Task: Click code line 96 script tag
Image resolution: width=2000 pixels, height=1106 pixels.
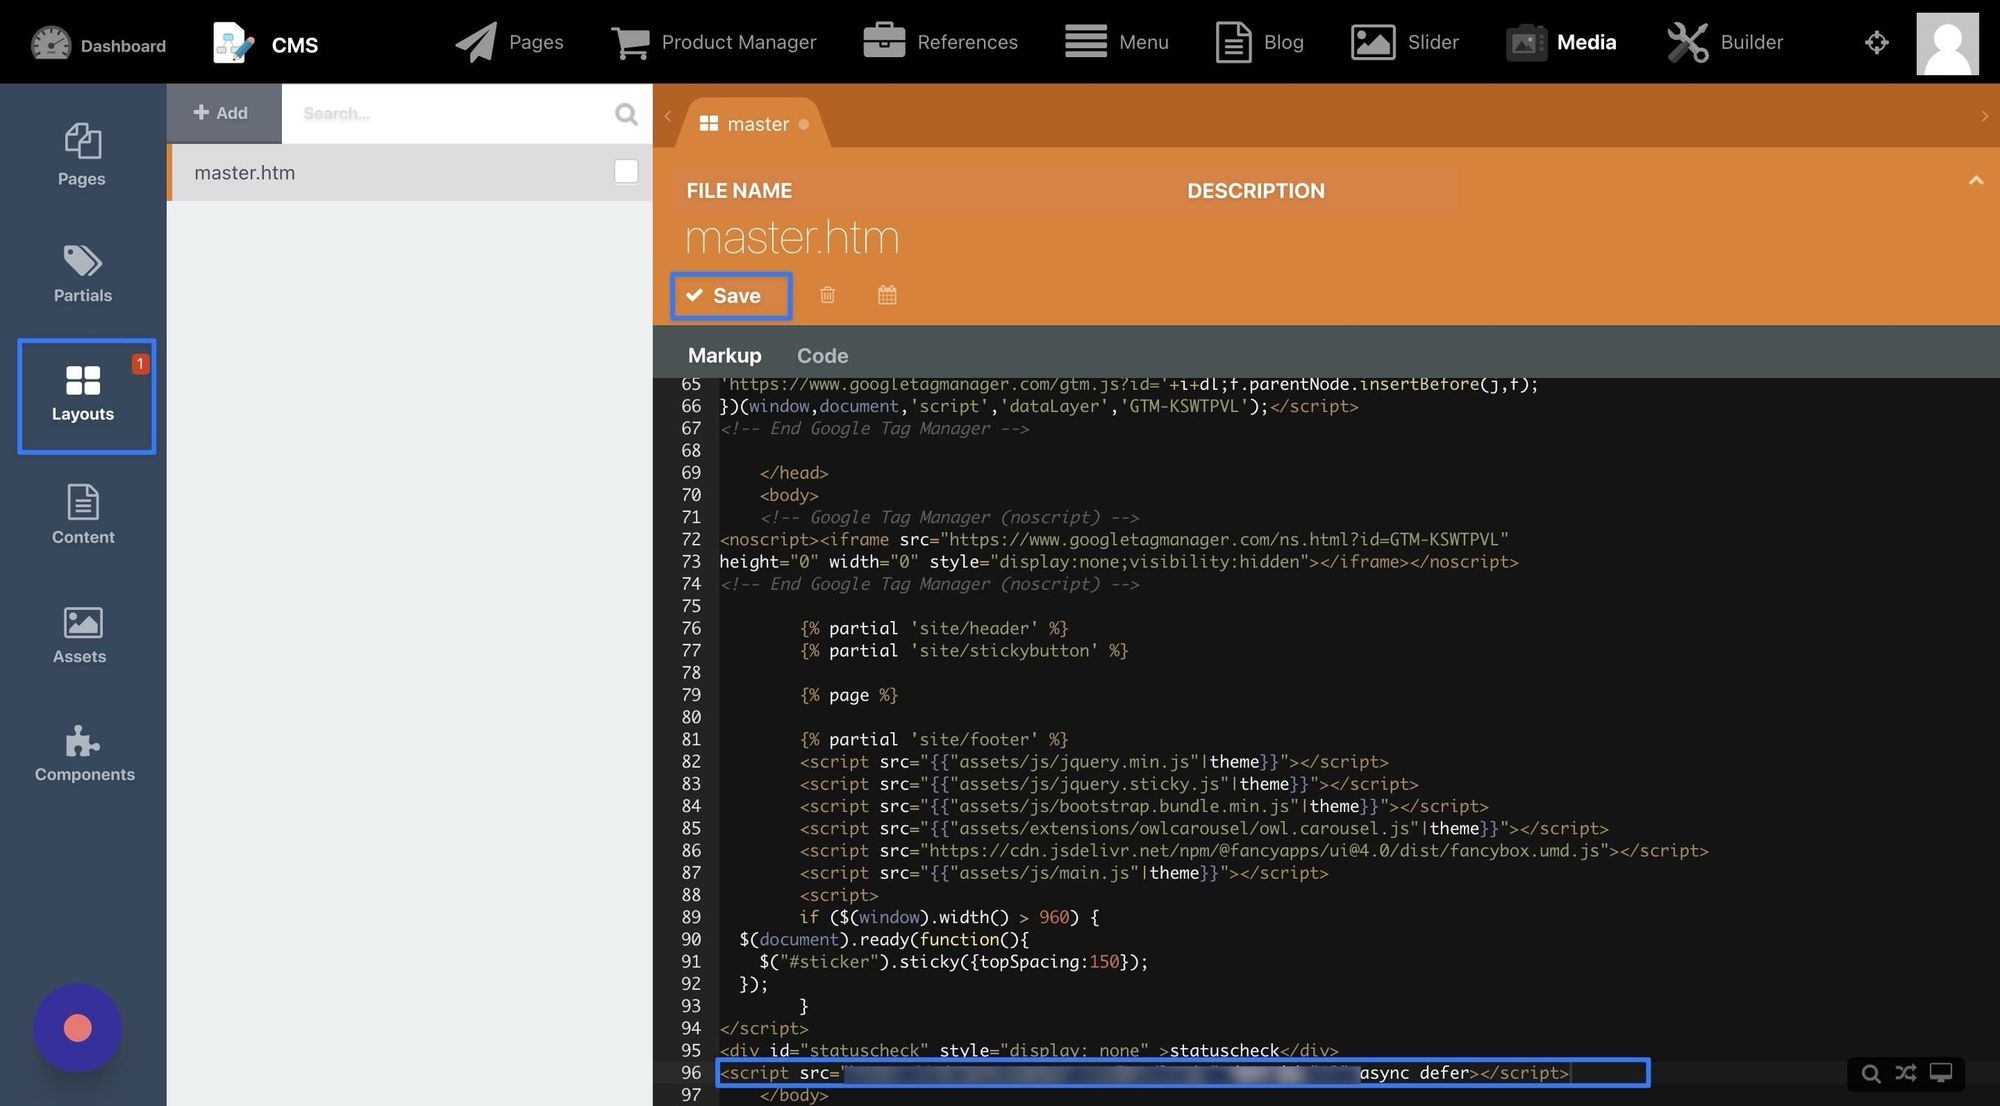Action: (1183, 1073)
